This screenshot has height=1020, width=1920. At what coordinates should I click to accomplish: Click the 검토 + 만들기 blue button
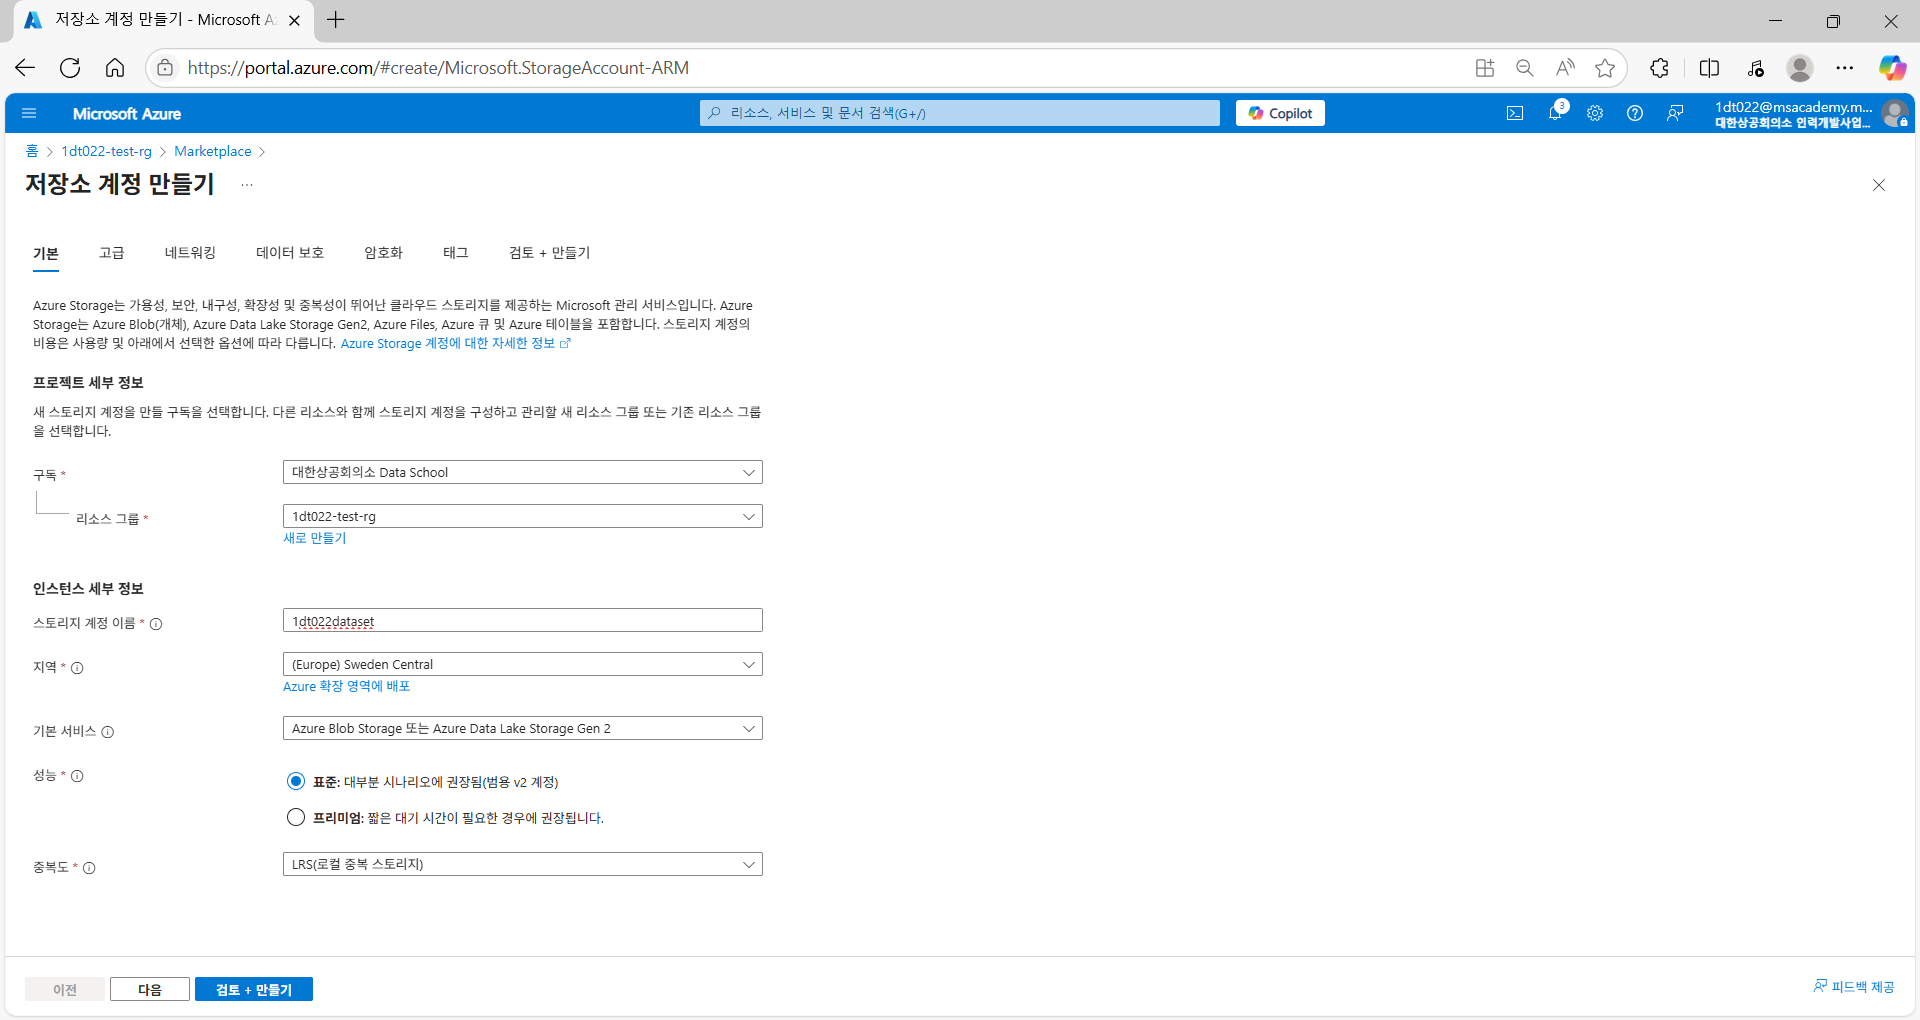(x=254, y=989)
